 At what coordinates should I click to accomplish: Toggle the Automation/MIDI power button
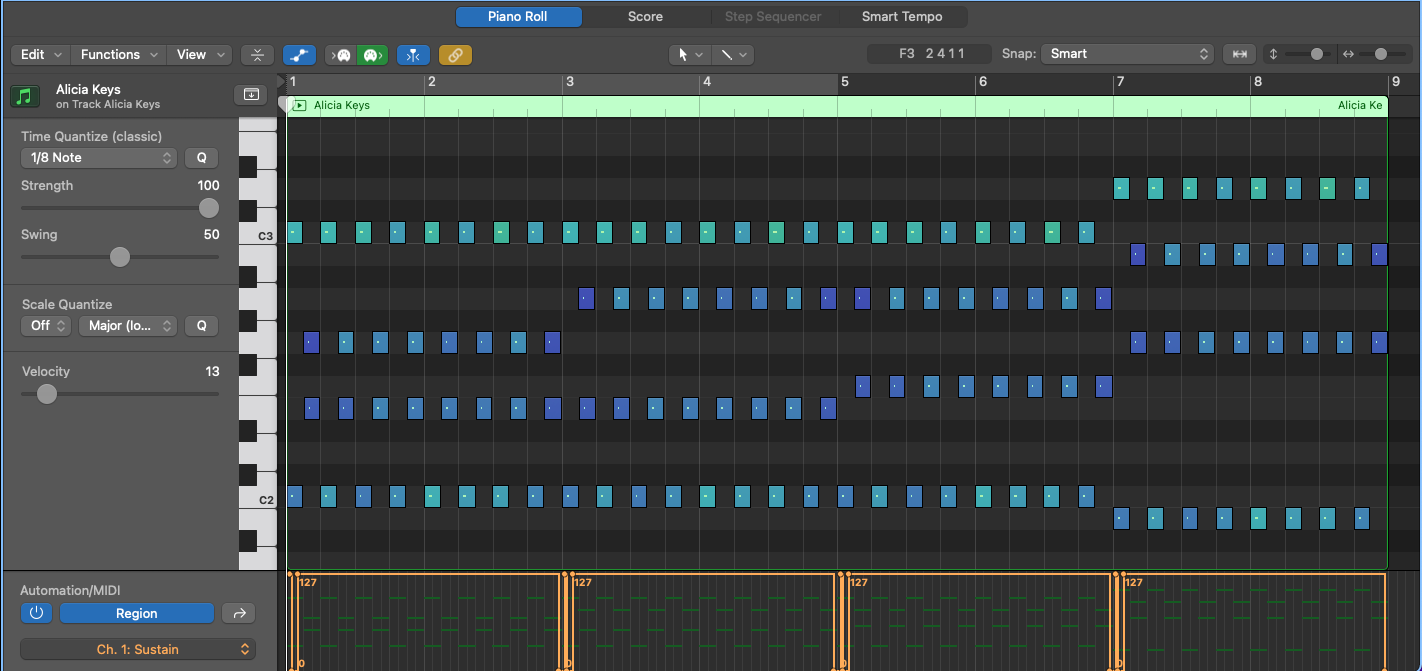tap(36, 613)
